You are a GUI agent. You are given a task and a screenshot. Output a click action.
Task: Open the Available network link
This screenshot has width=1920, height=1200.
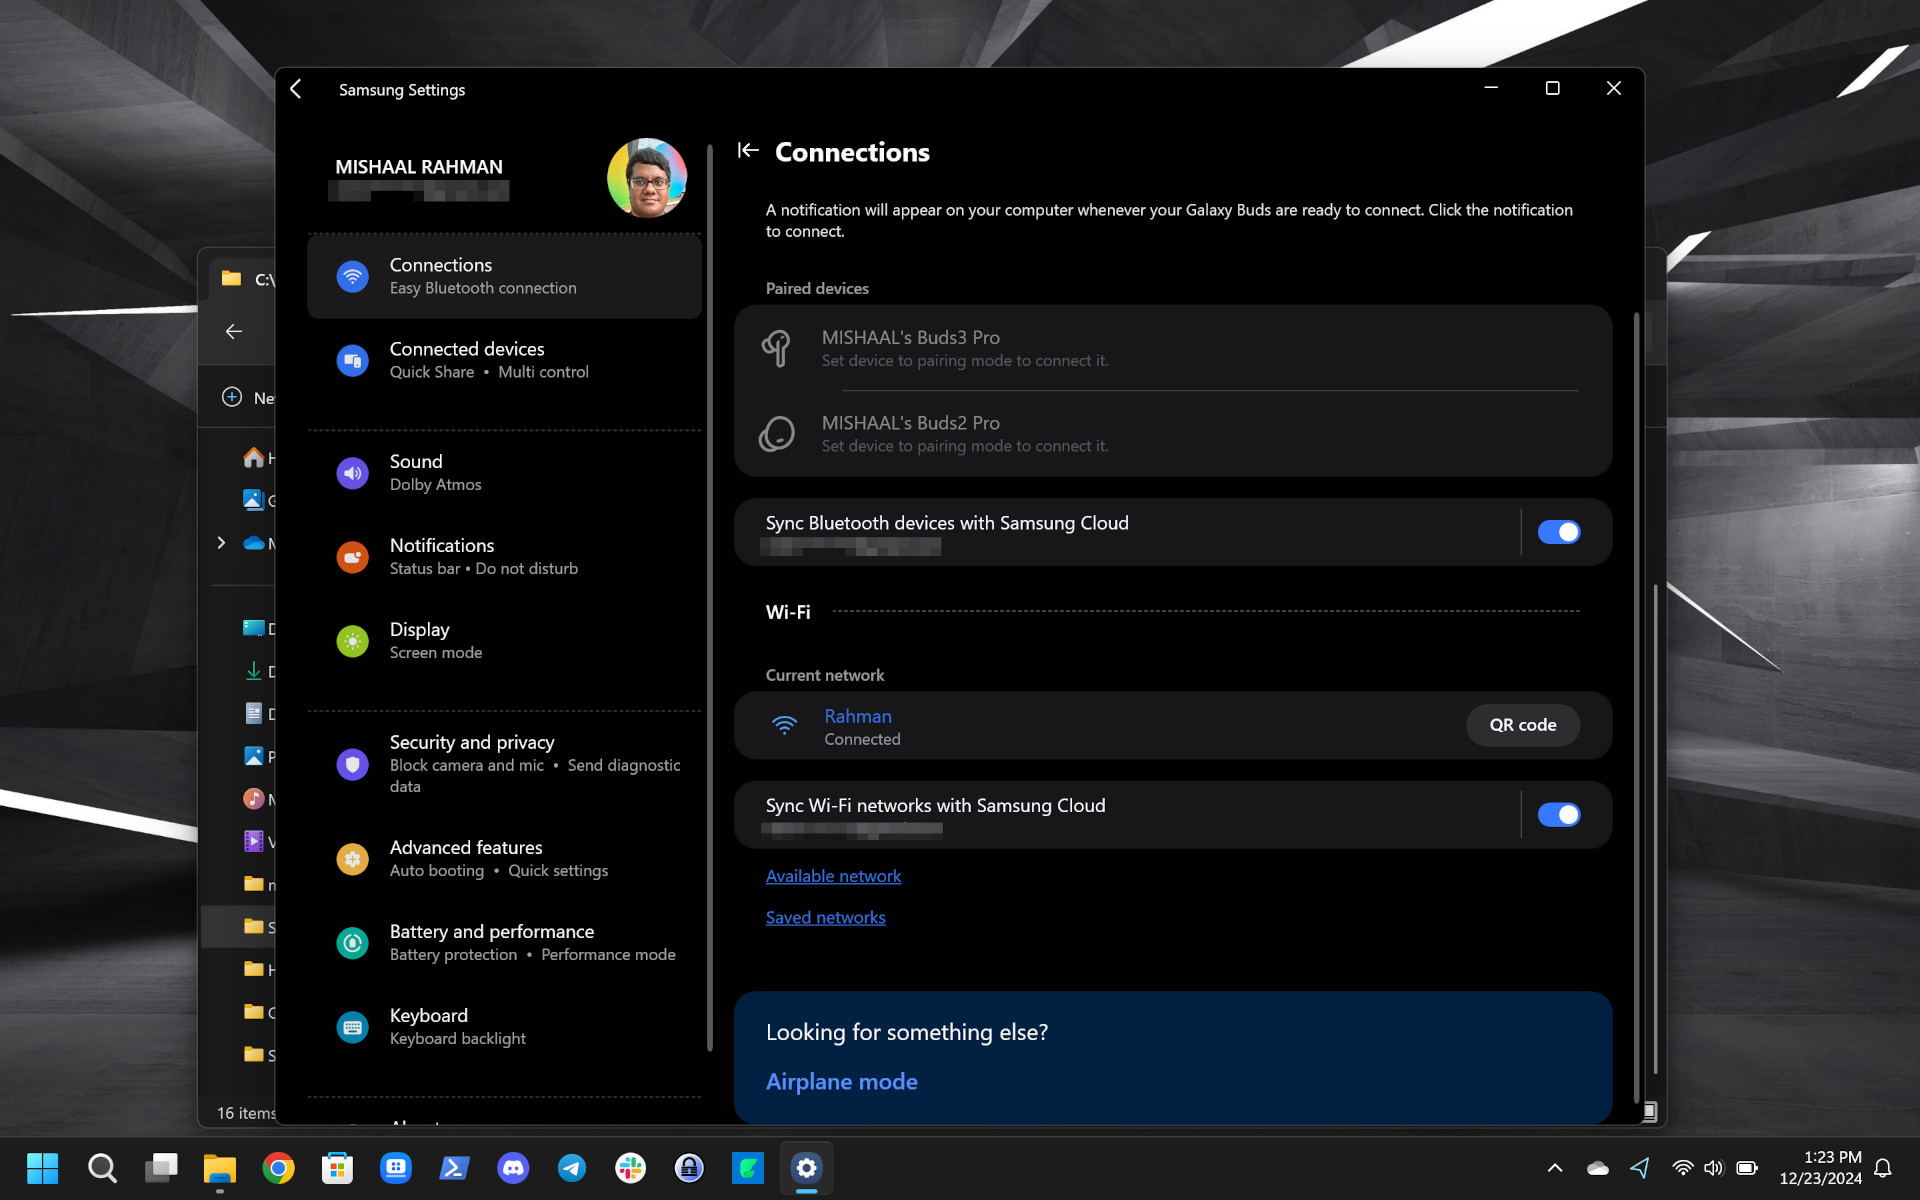click(833, 876)
